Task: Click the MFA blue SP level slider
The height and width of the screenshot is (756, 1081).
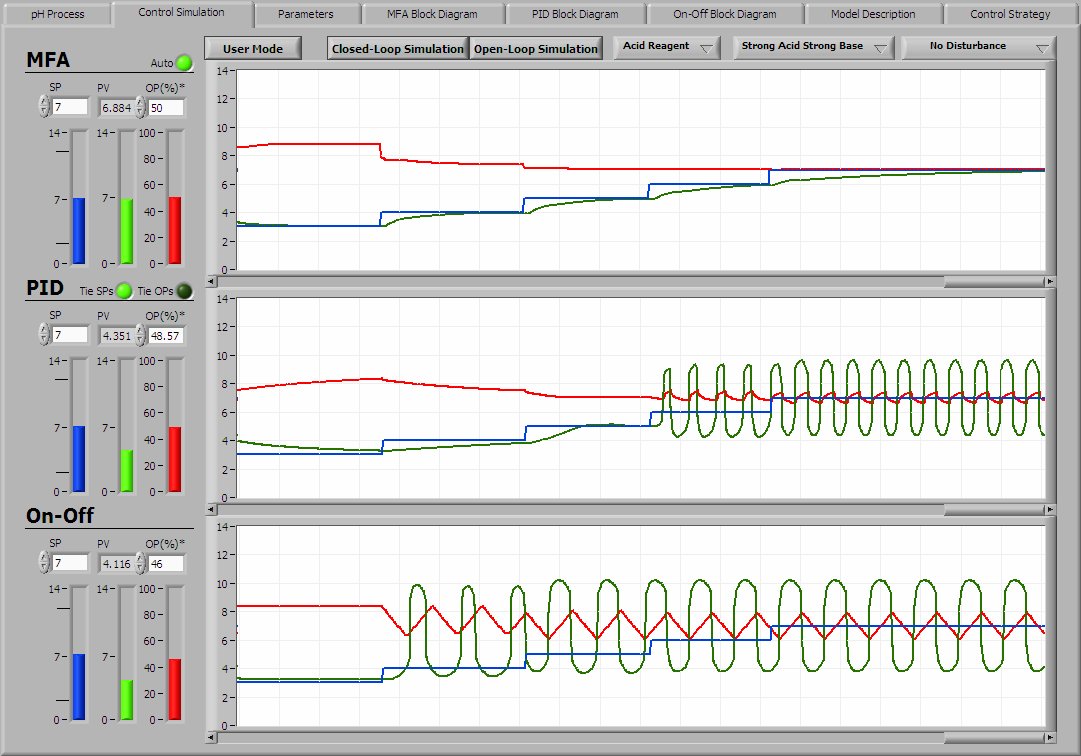Action: pos(80,230)
